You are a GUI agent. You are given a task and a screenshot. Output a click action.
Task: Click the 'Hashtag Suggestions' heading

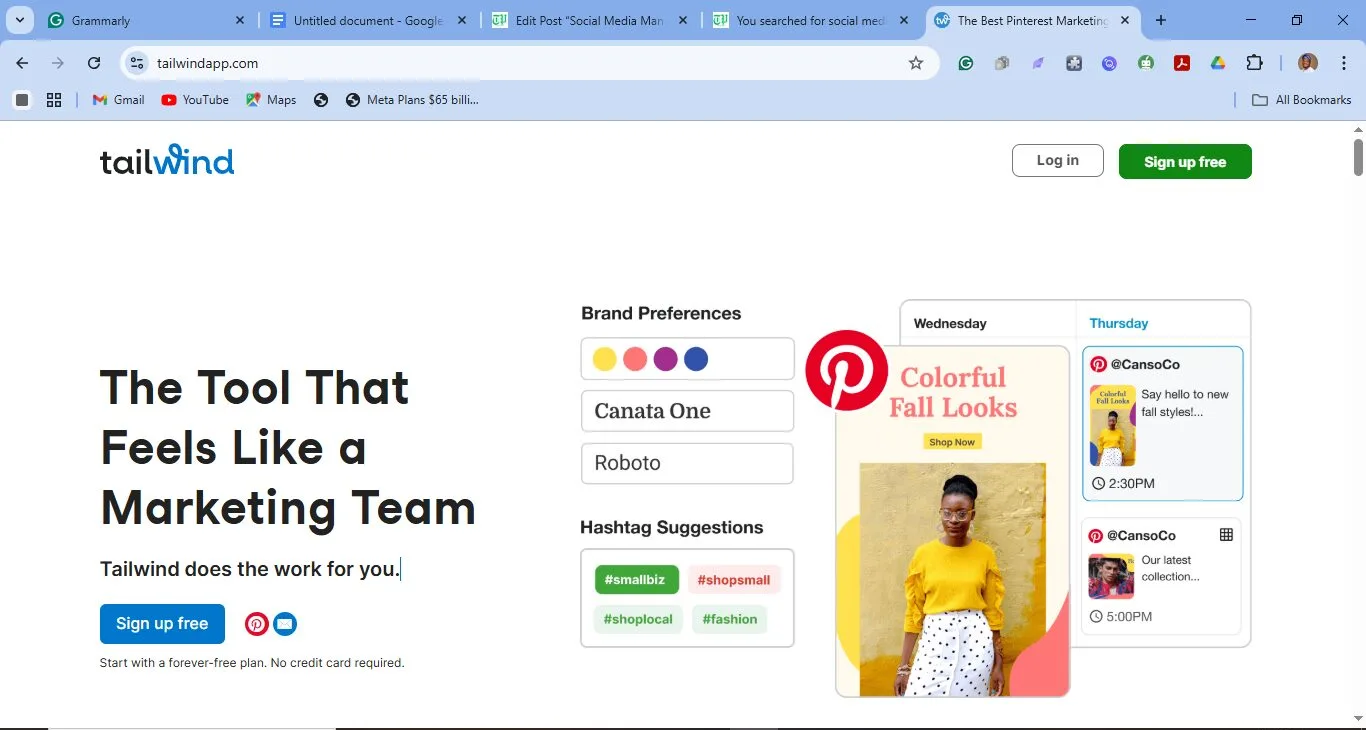pos(671,527)
